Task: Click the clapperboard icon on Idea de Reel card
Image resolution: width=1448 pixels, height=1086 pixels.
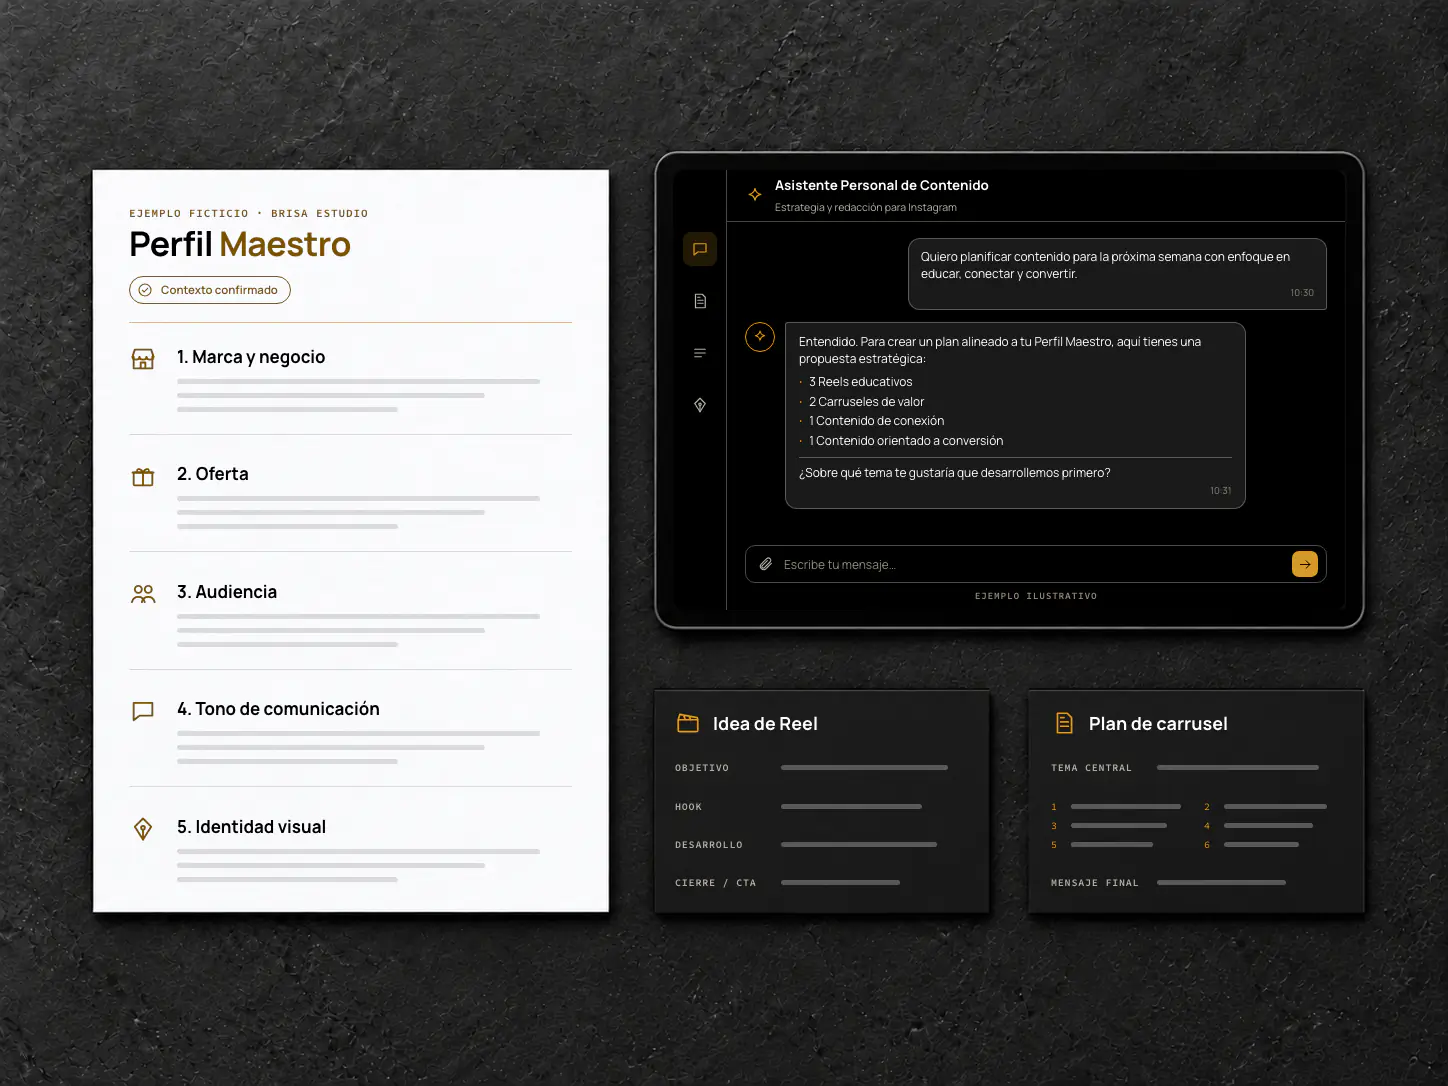Action: (688, 723)
